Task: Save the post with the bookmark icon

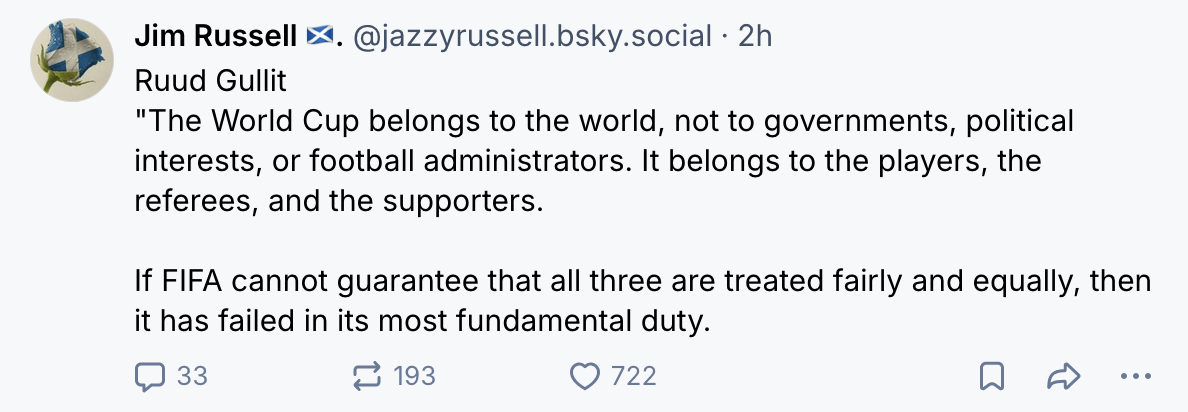Action: pos(992,376)
